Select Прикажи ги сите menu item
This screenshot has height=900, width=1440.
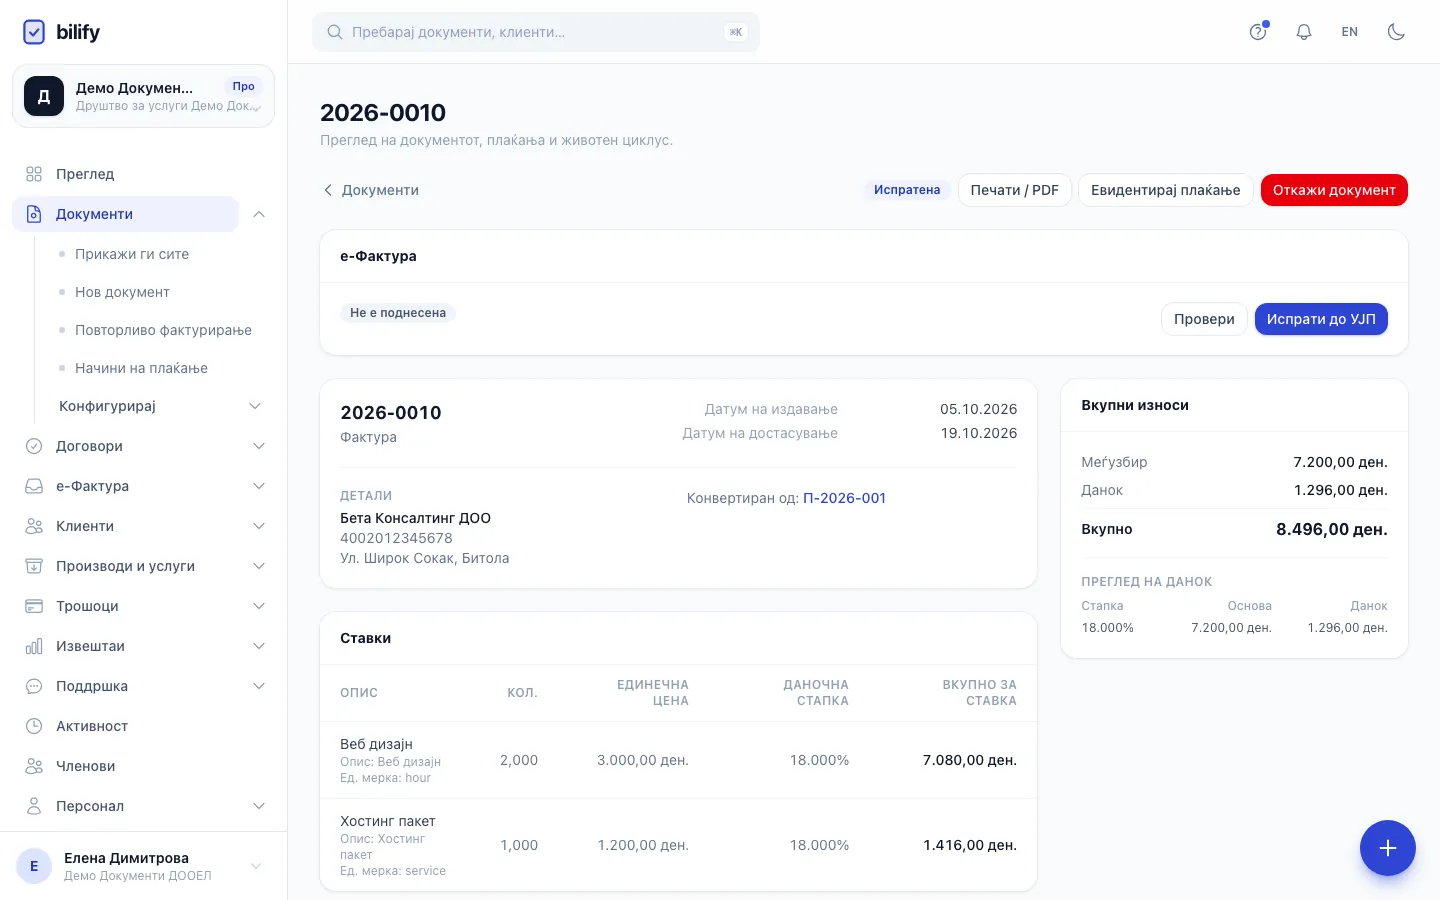click(132, 254)
